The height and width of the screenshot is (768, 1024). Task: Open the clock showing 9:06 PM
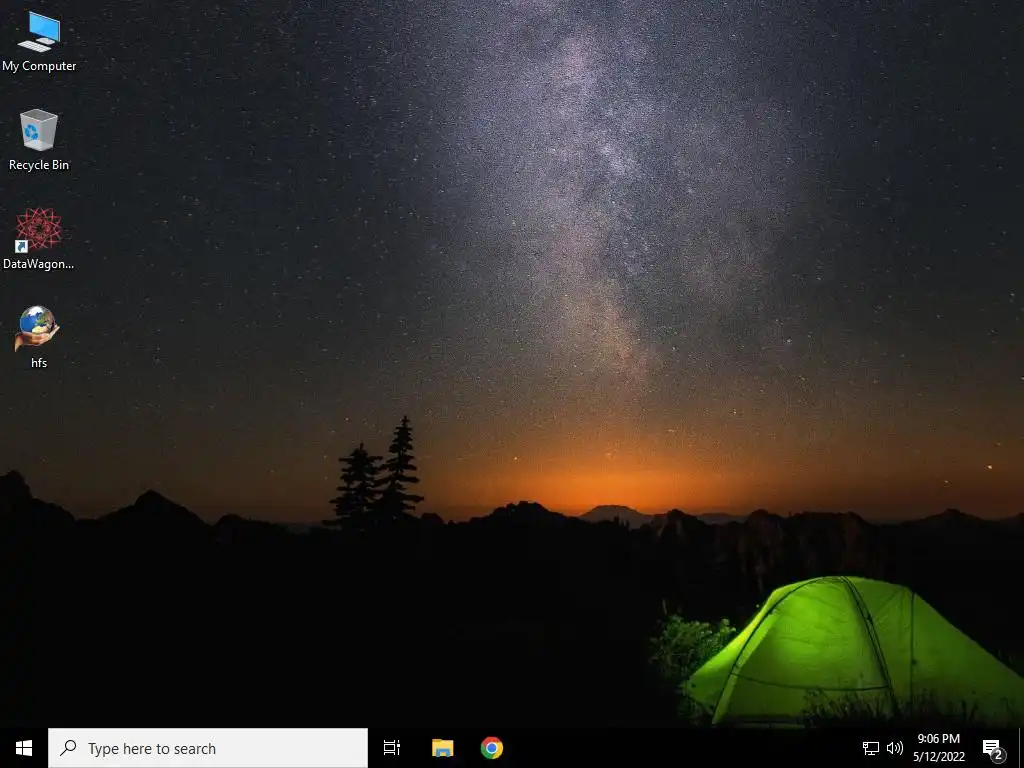tap(938, 748)
